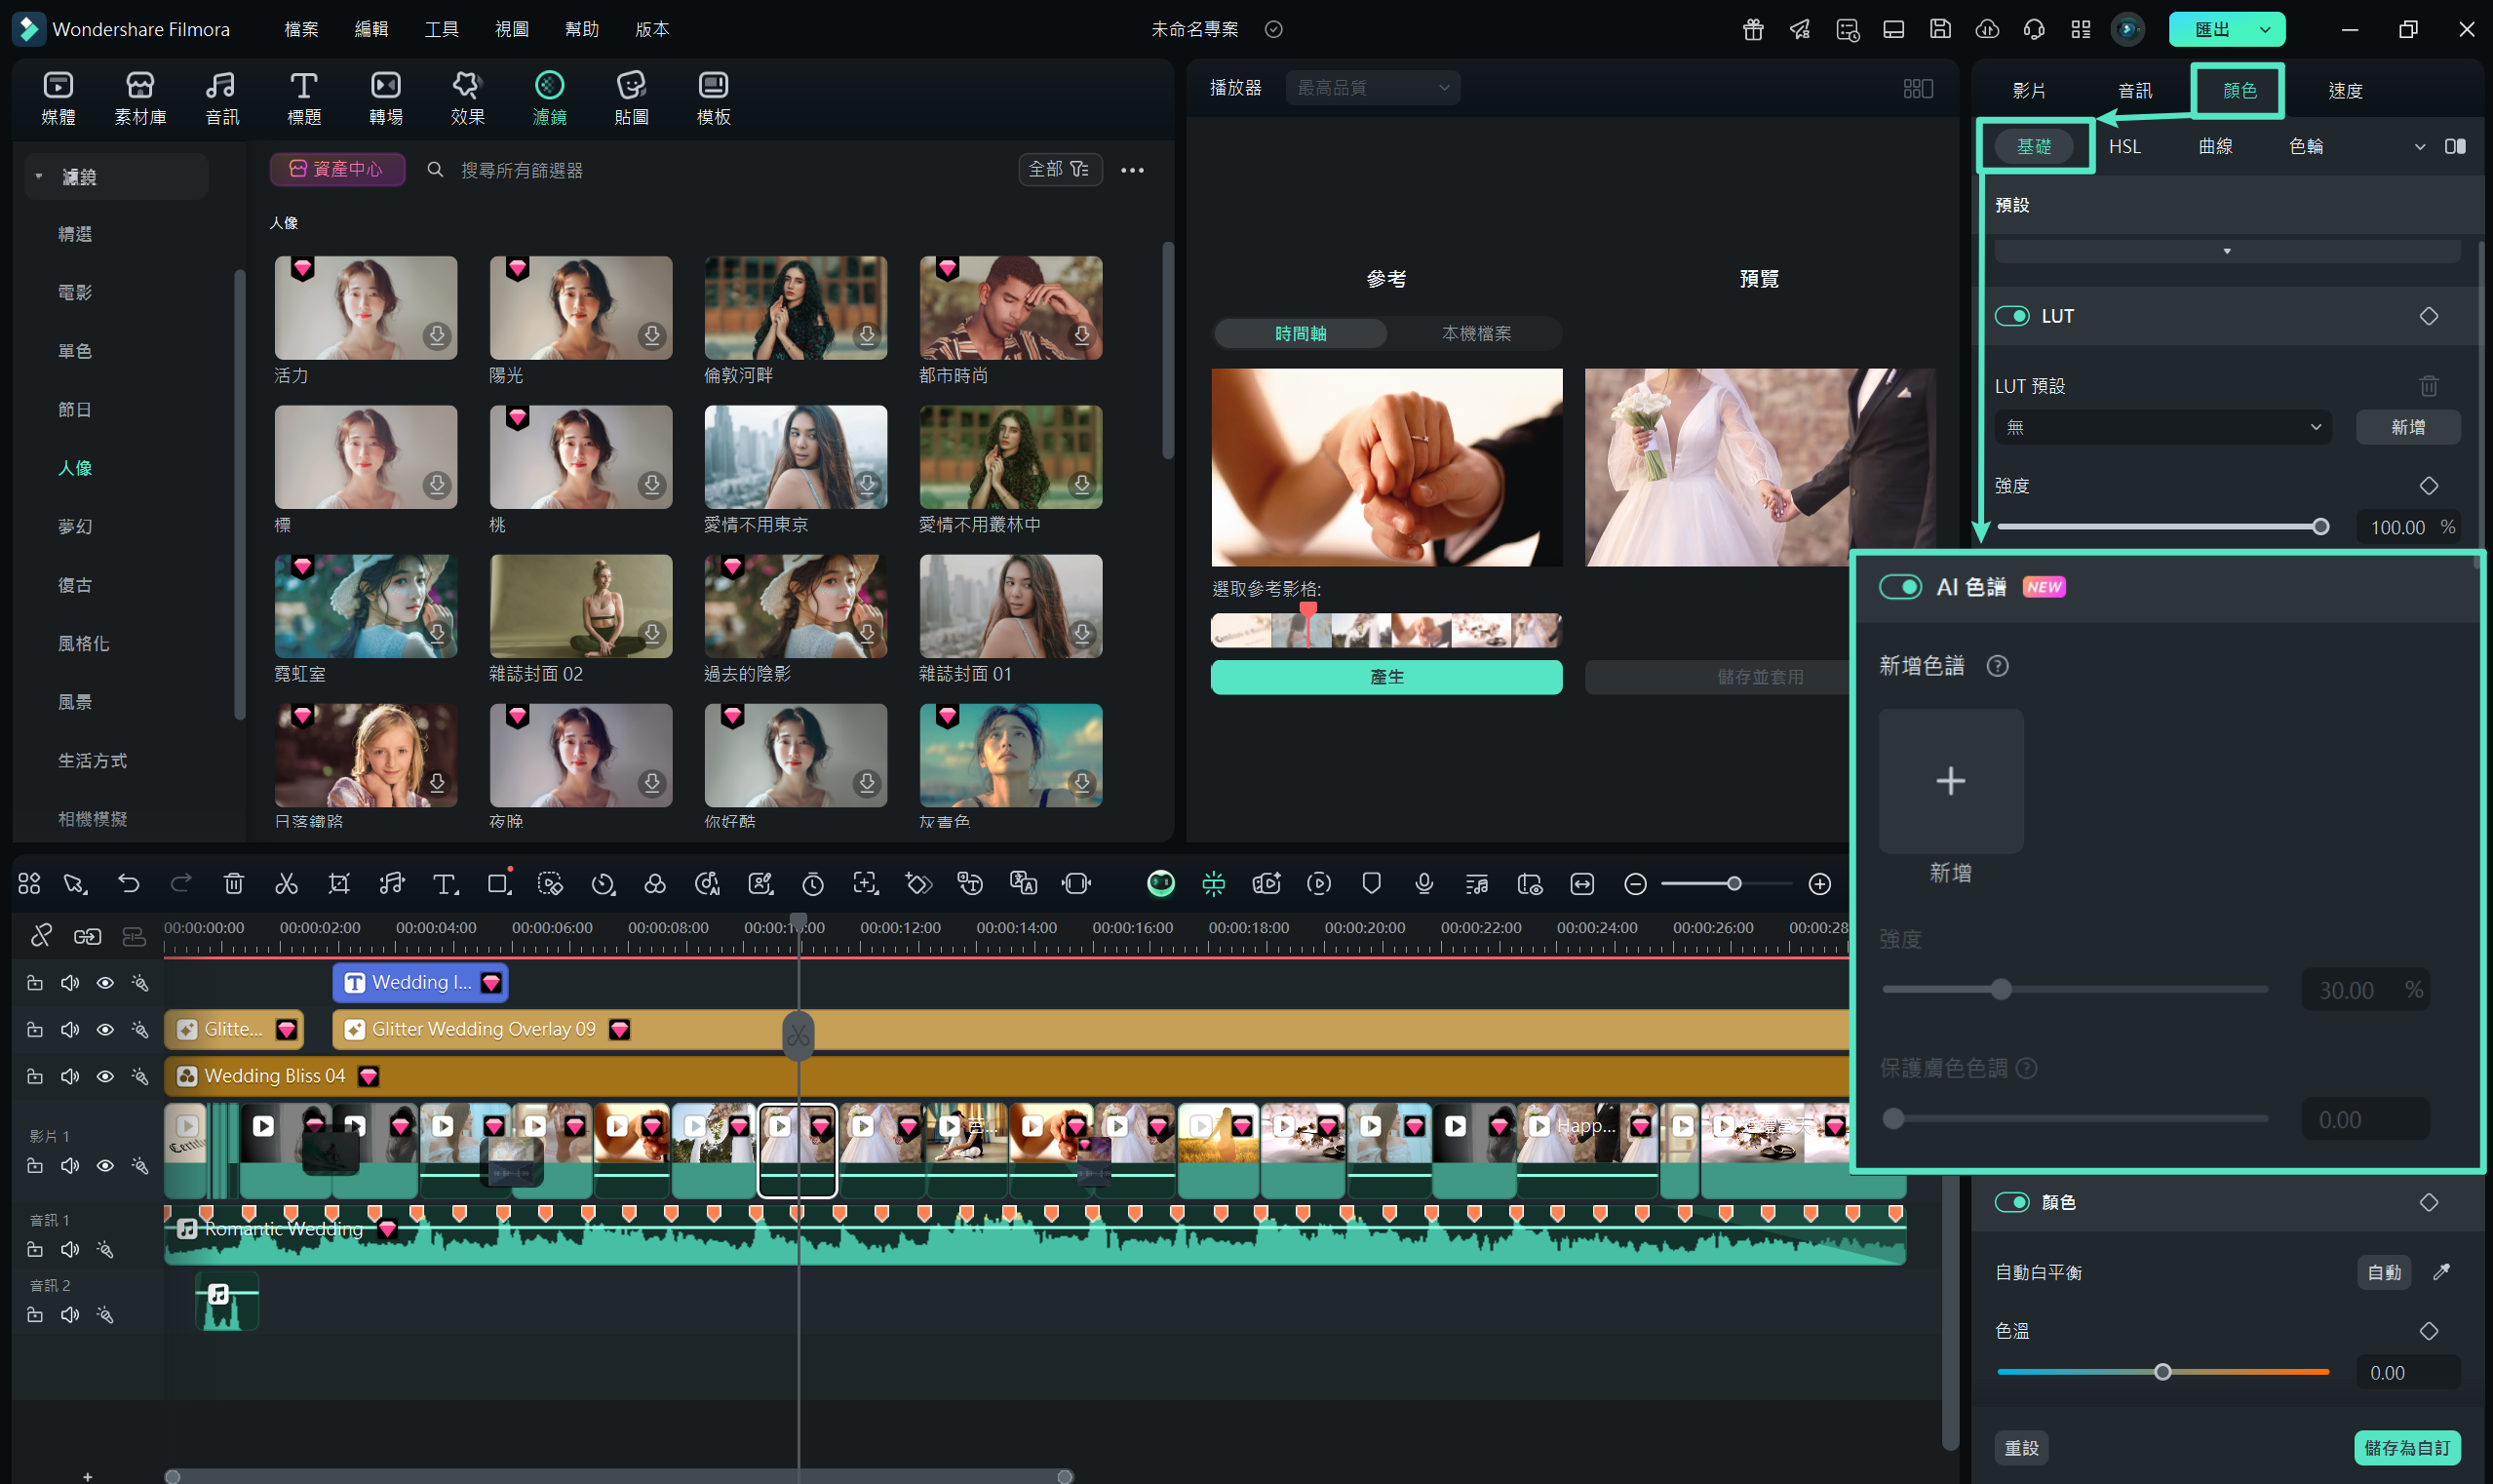Image resolution: width=2493 pixels, height=1484 pixels.
Task: Zoom out the timeline with minus icon
Action: tap(1635, 884)
